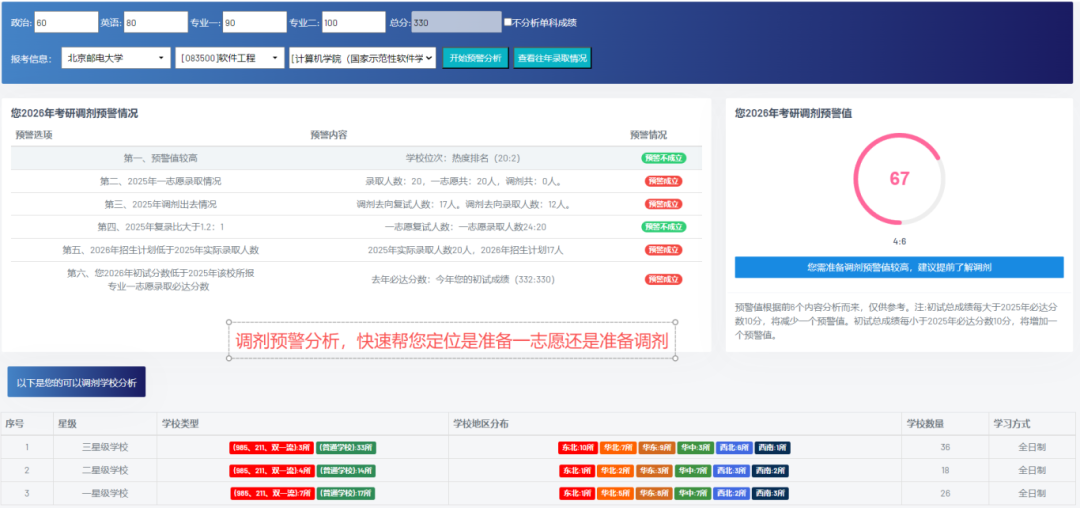Open the 北京邮电大学 school dropdown
Screen dimensions: 1080x508
(x=116, y=58)
